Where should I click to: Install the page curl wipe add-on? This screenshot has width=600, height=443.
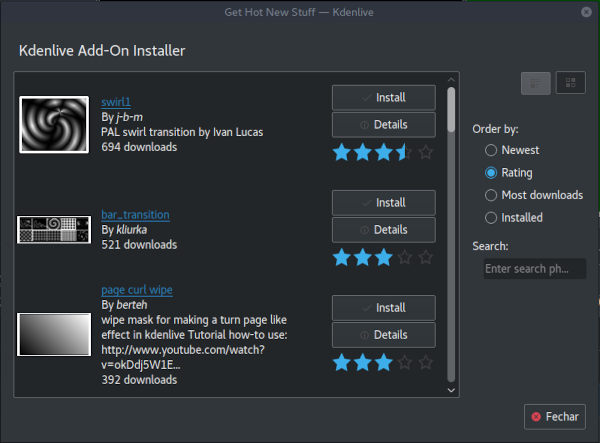click(x=384, y=308)
